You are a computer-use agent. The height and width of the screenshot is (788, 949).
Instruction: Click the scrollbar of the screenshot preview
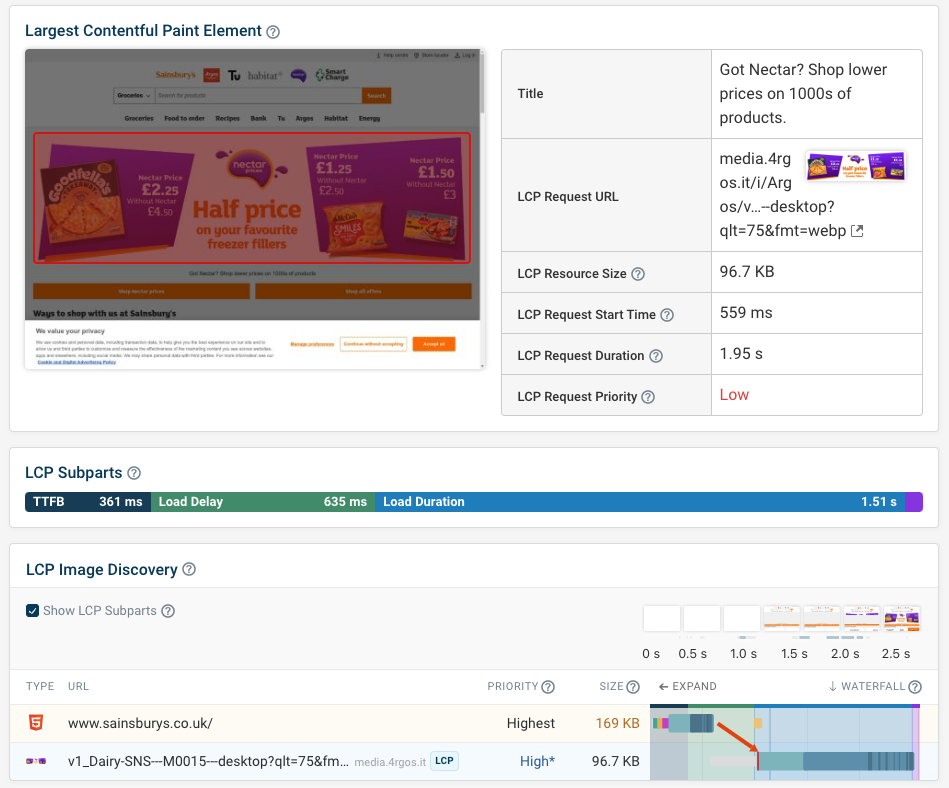[x=482, y=209]
